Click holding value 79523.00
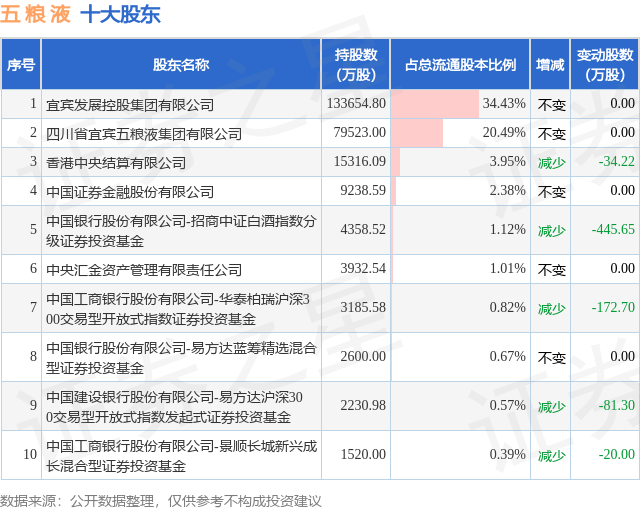This screenshot has height=510, width=640. 360,132
